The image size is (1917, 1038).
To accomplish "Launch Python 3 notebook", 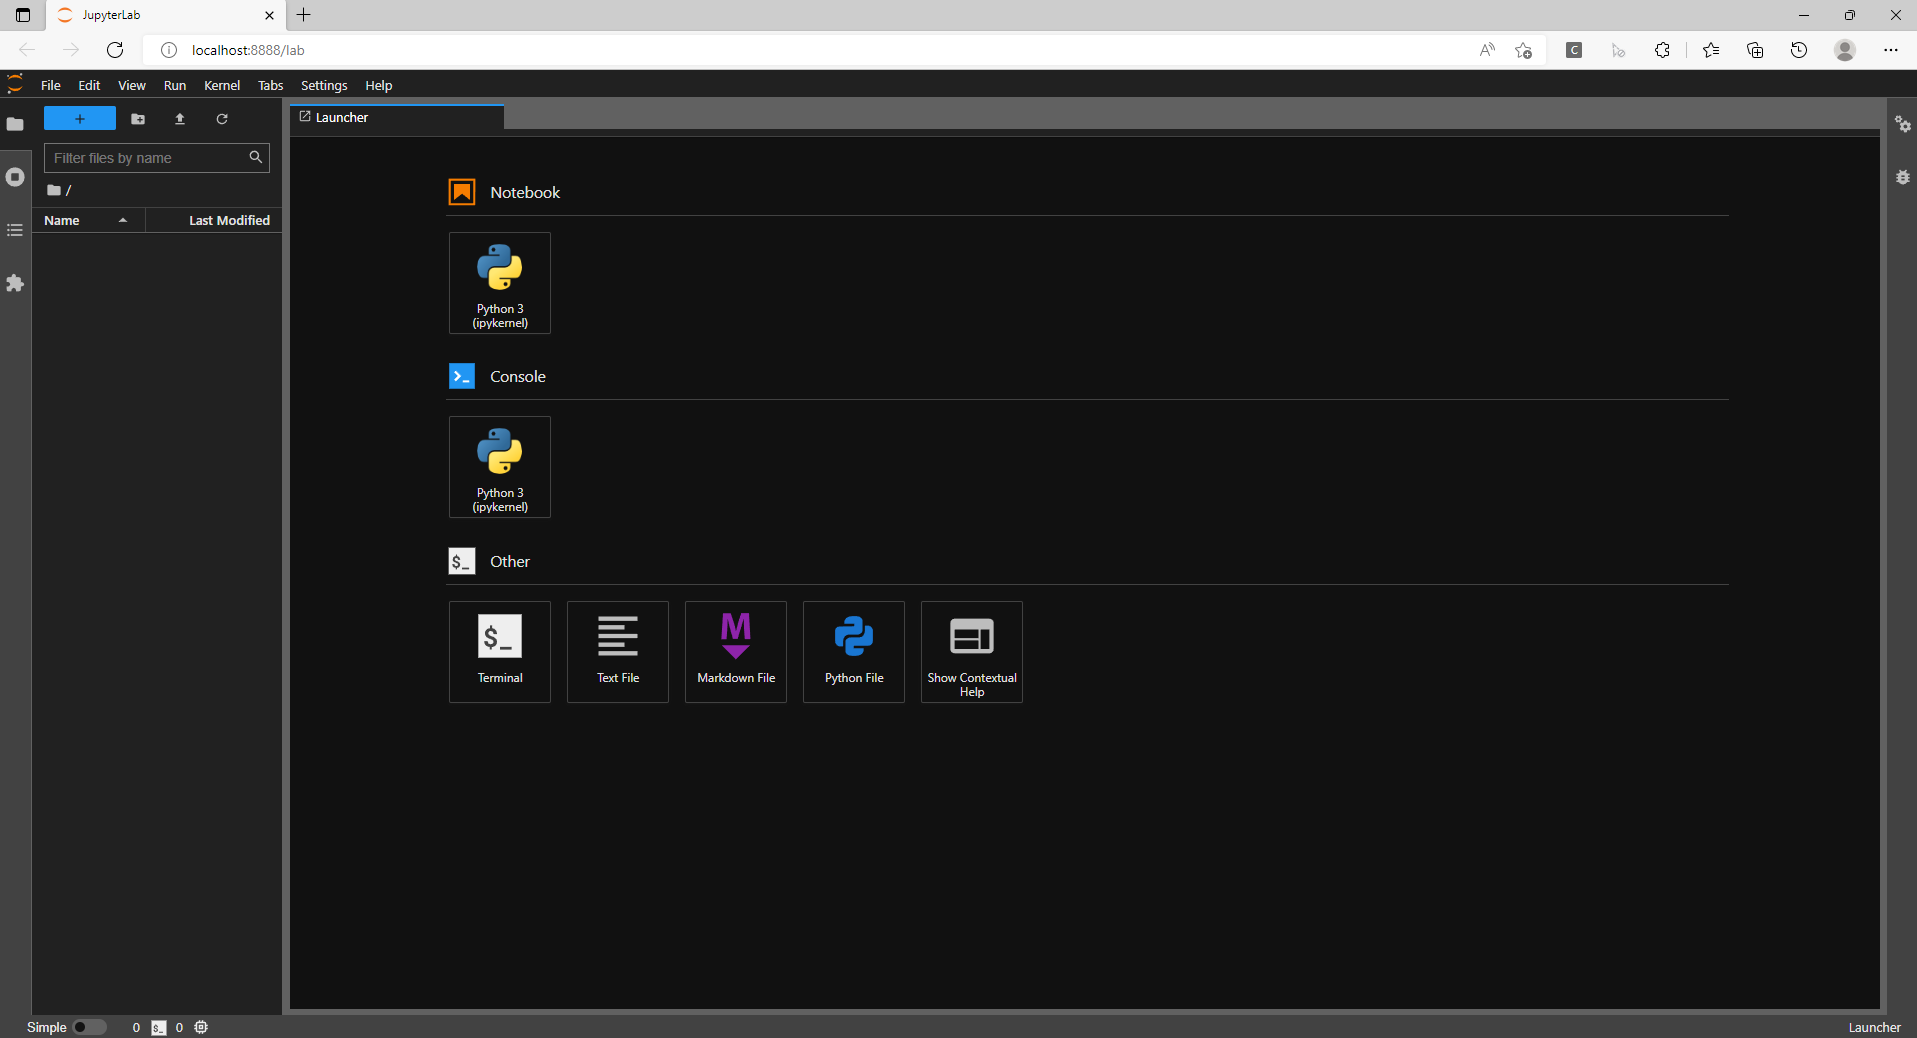I will pos(500,283).
